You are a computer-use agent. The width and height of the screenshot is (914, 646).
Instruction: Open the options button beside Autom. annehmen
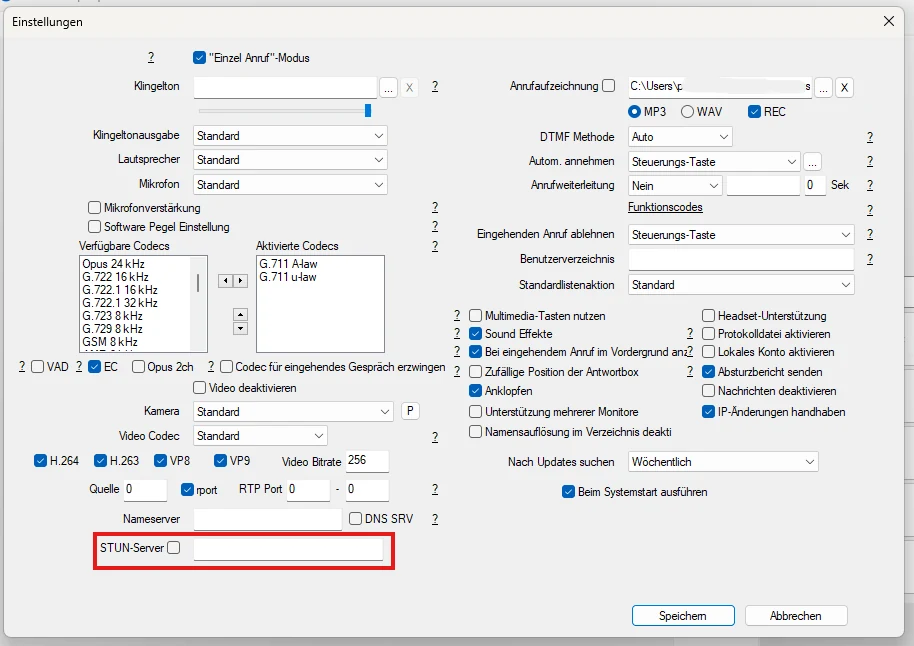coord(812,162)
